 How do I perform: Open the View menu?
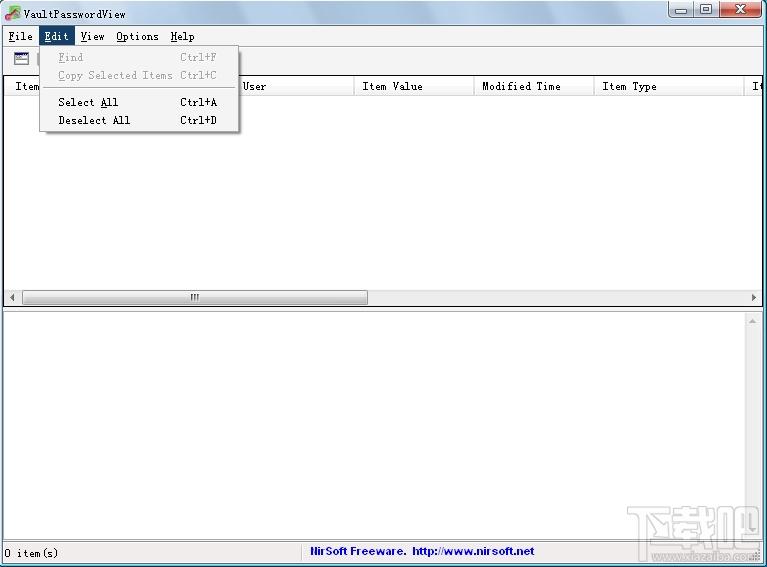click(92, 36)
